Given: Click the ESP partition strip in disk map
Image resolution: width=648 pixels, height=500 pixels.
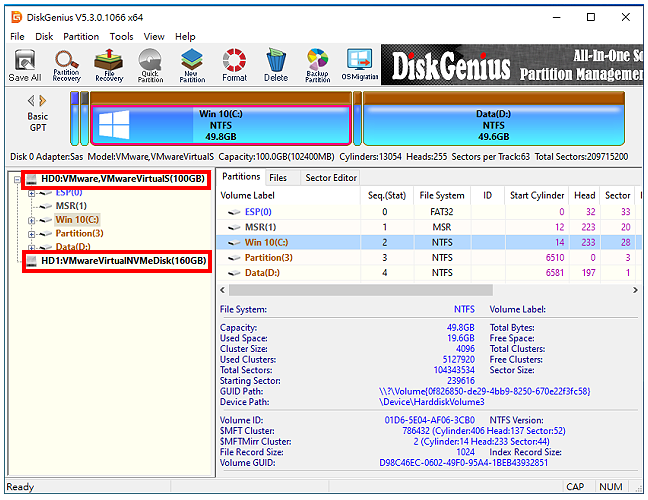Looking at the screenshot, I should point(74,119).
